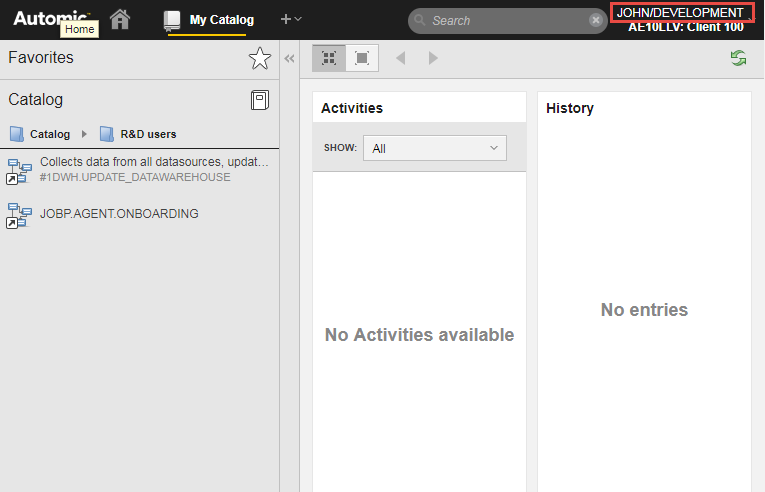
Task: Click the Catalog section title
Action: tap(36, 100)
